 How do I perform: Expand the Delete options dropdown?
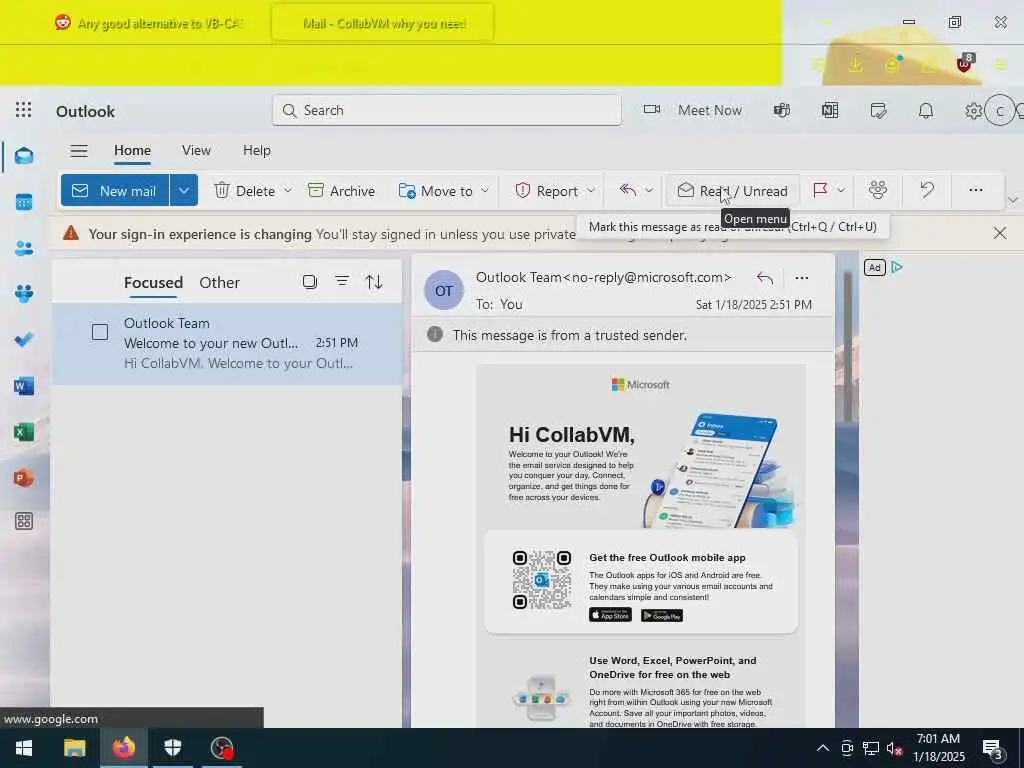tap(288, 191)
